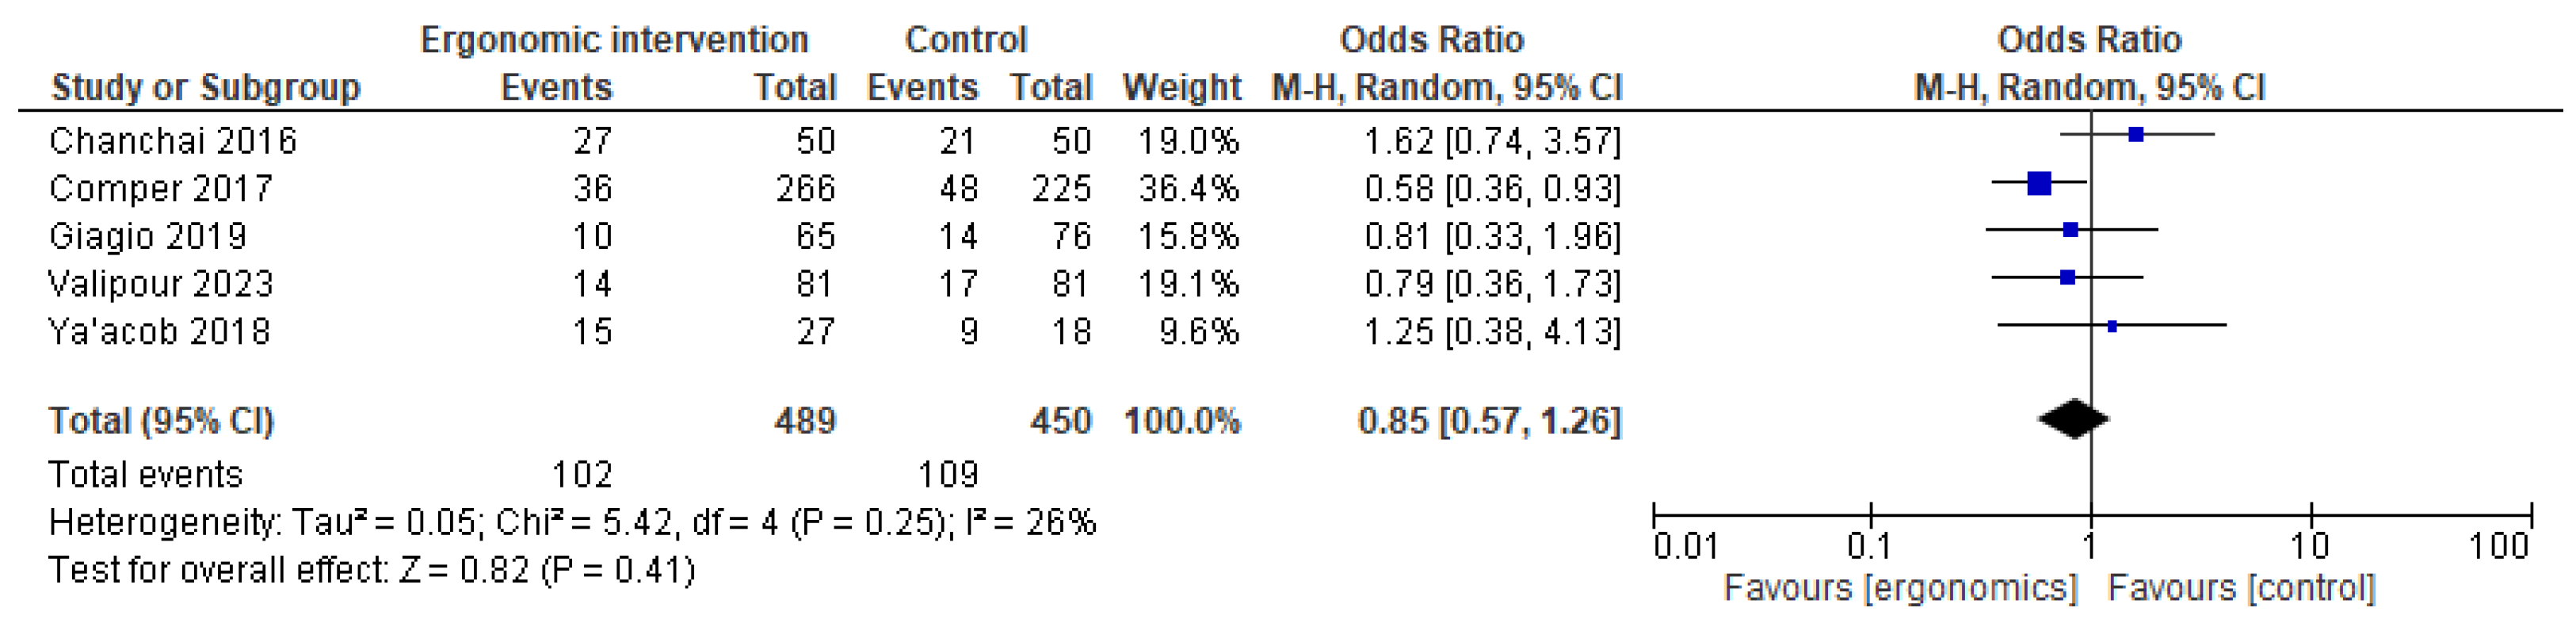
Task: Click the Weight column header
Action: [1181, 88]
